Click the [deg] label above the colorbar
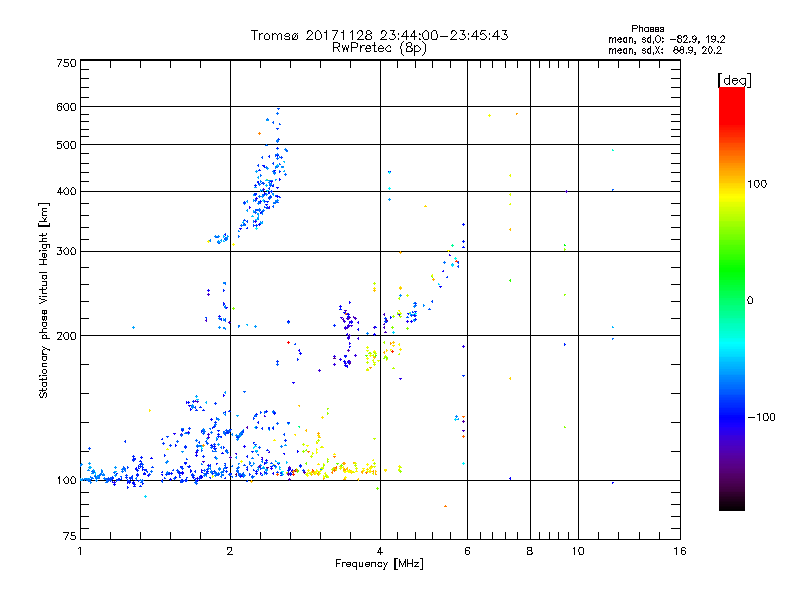Image resolution: width=800 pixels, height=600 pixels. coord(734,79)
